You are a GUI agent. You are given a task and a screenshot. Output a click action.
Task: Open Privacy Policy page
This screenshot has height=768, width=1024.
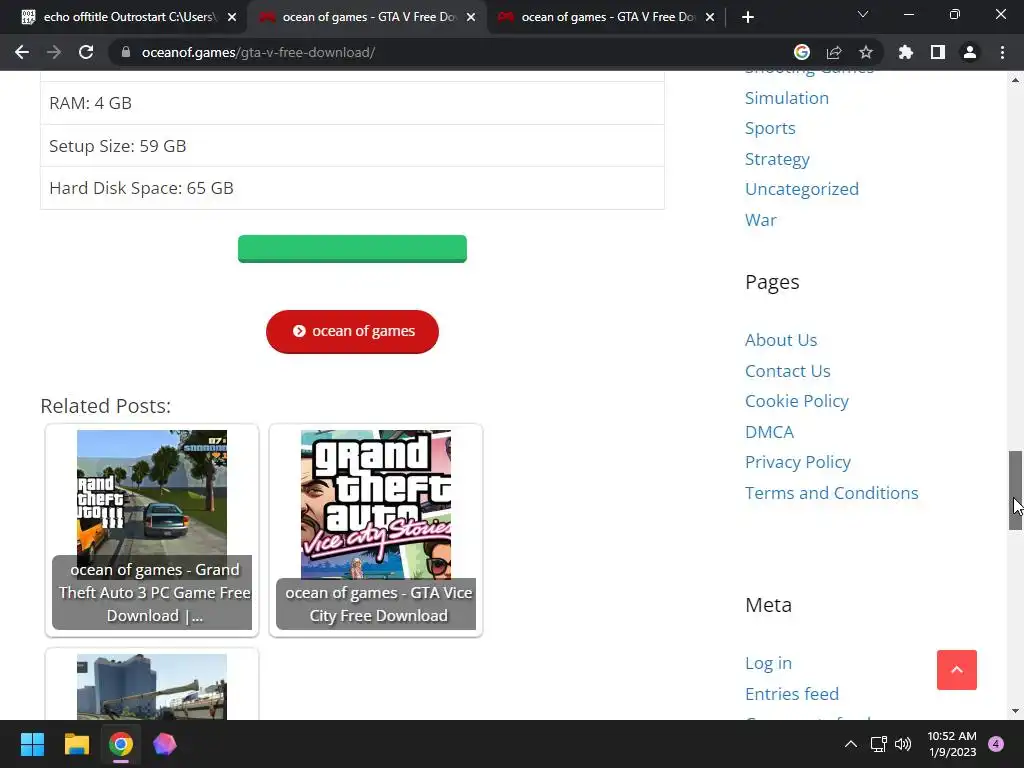tap(798, 462)
